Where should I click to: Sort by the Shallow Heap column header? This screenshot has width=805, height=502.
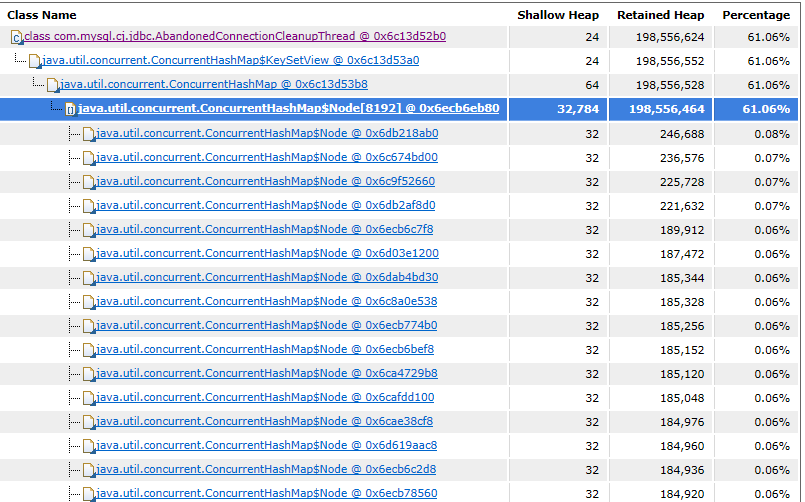click(558, 15)
